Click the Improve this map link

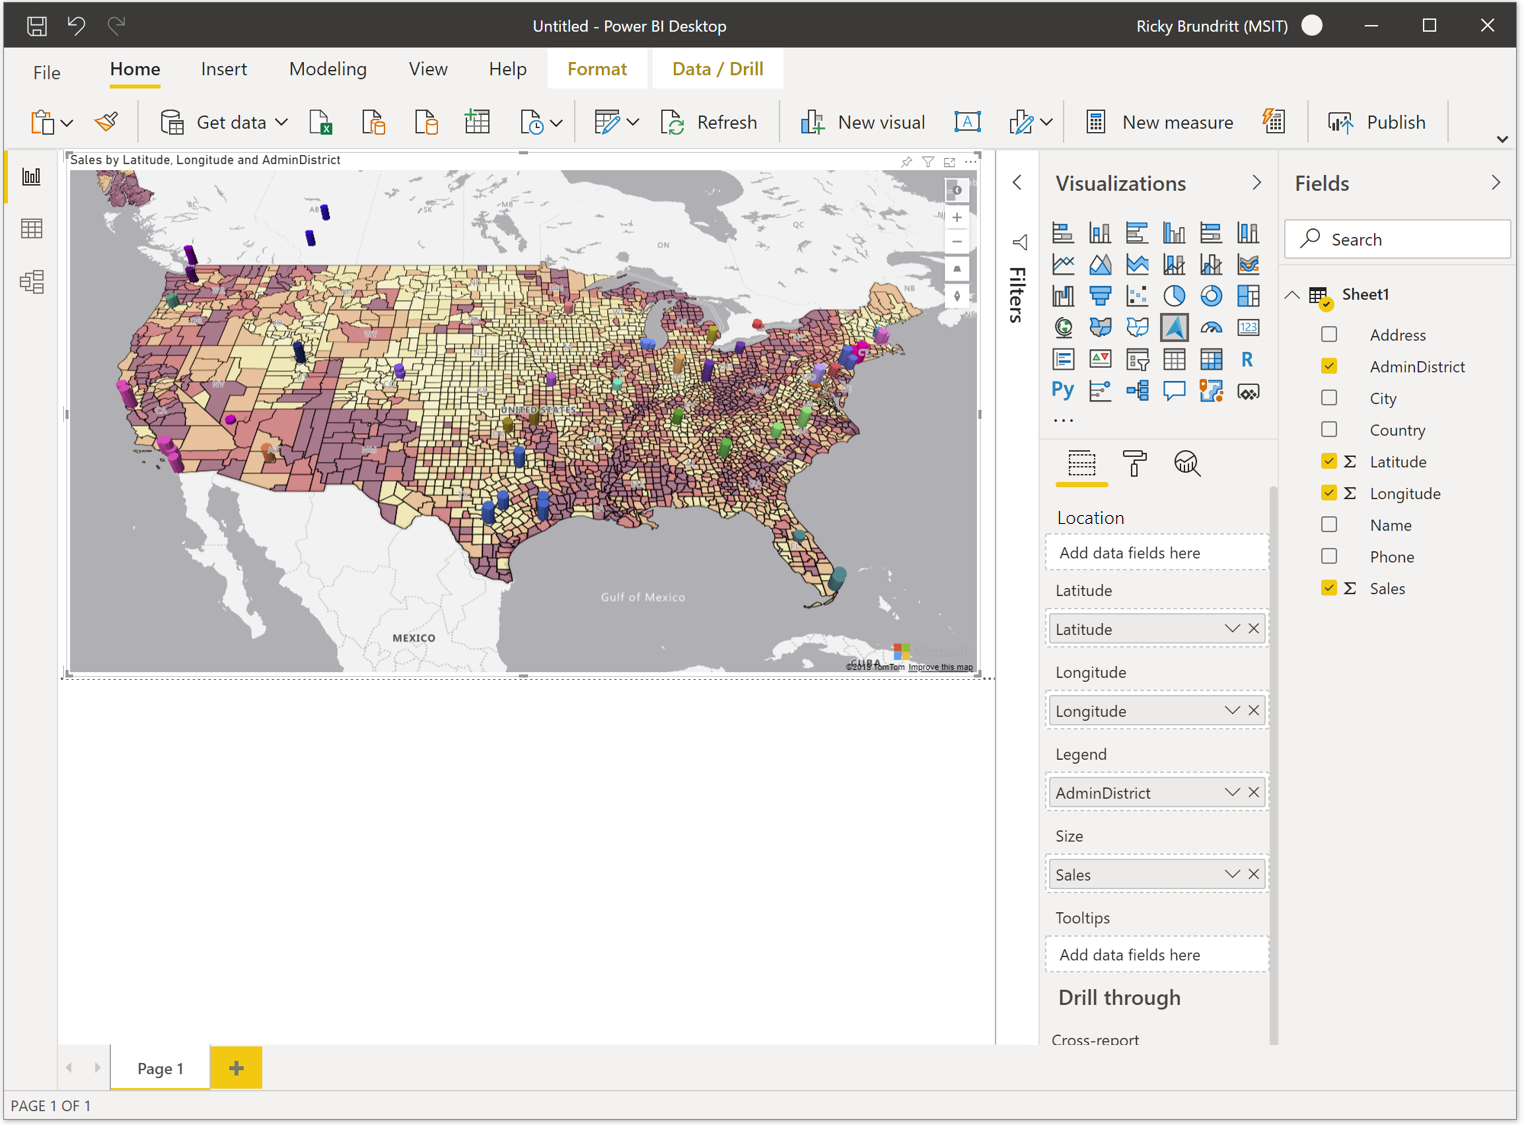pos(940,666)
